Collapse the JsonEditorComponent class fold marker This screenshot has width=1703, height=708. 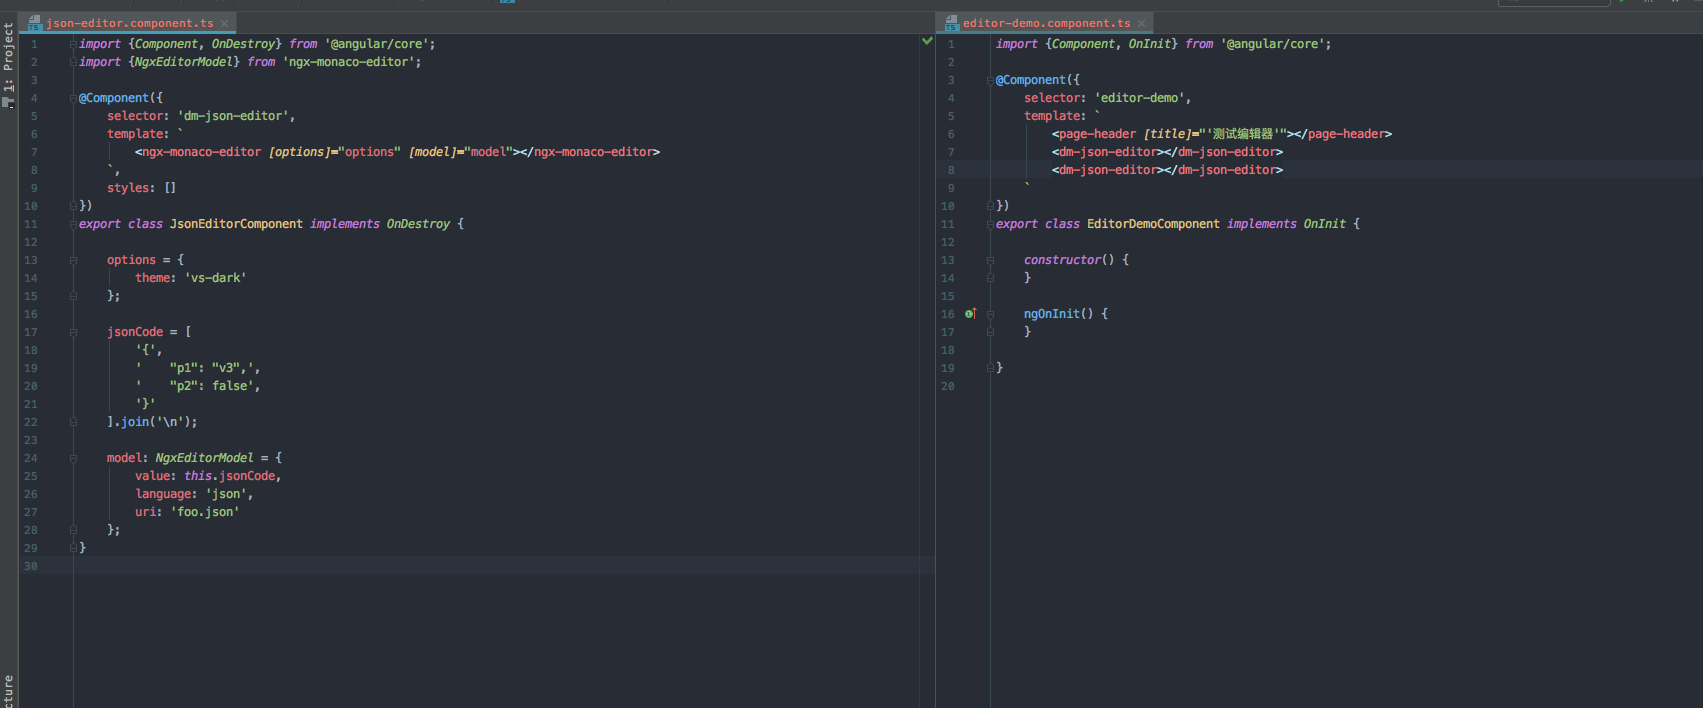point(74,224)
